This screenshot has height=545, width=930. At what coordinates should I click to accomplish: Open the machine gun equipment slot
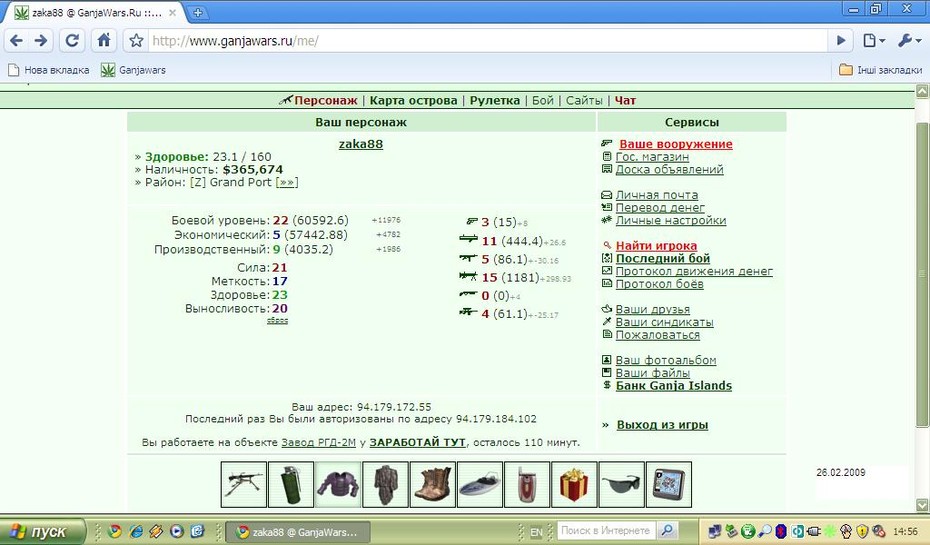244,485
